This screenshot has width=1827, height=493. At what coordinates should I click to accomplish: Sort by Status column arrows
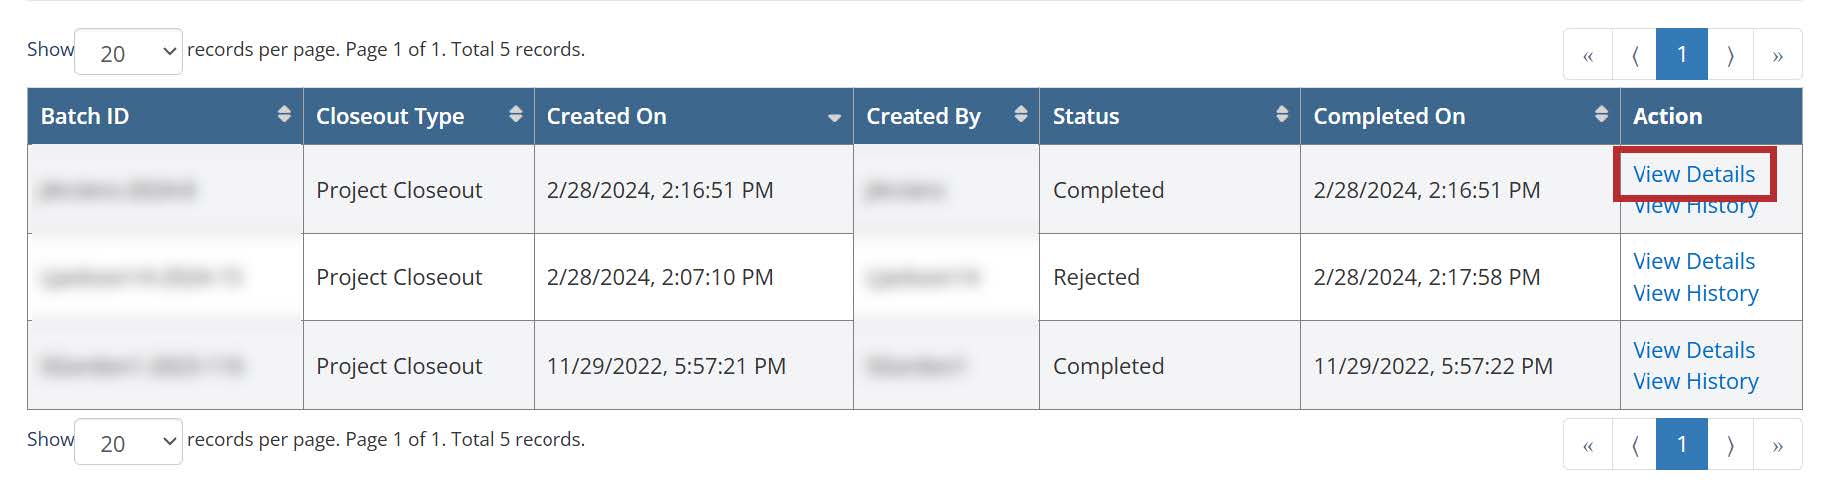pyautogui.click(x=1281, y=114)
